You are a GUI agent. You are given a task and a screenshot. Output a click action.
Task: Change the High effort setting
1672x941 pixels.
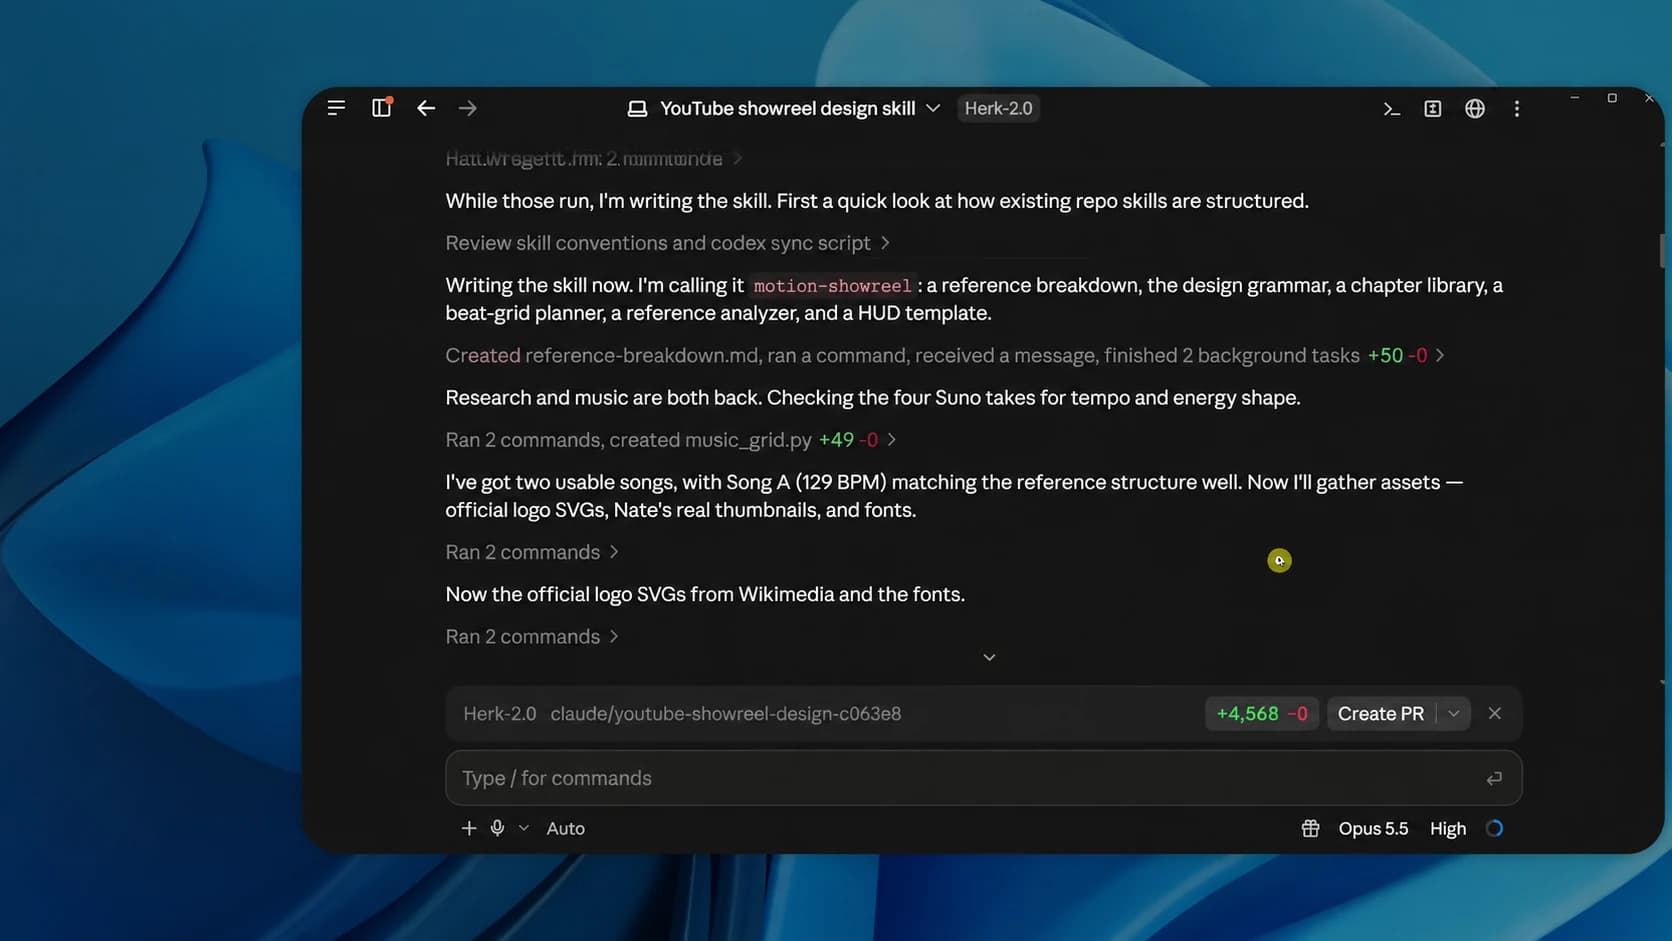[x=1447, y=828]
